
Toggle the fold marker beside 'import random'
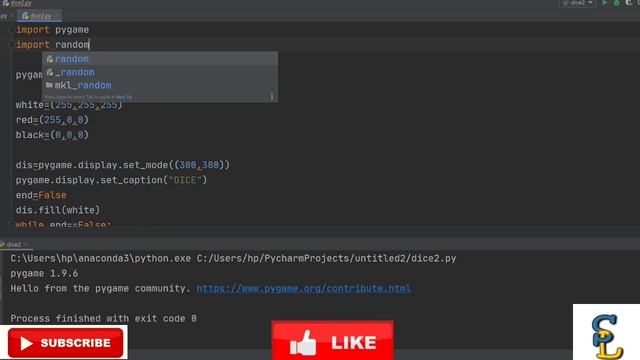point(12,44)
